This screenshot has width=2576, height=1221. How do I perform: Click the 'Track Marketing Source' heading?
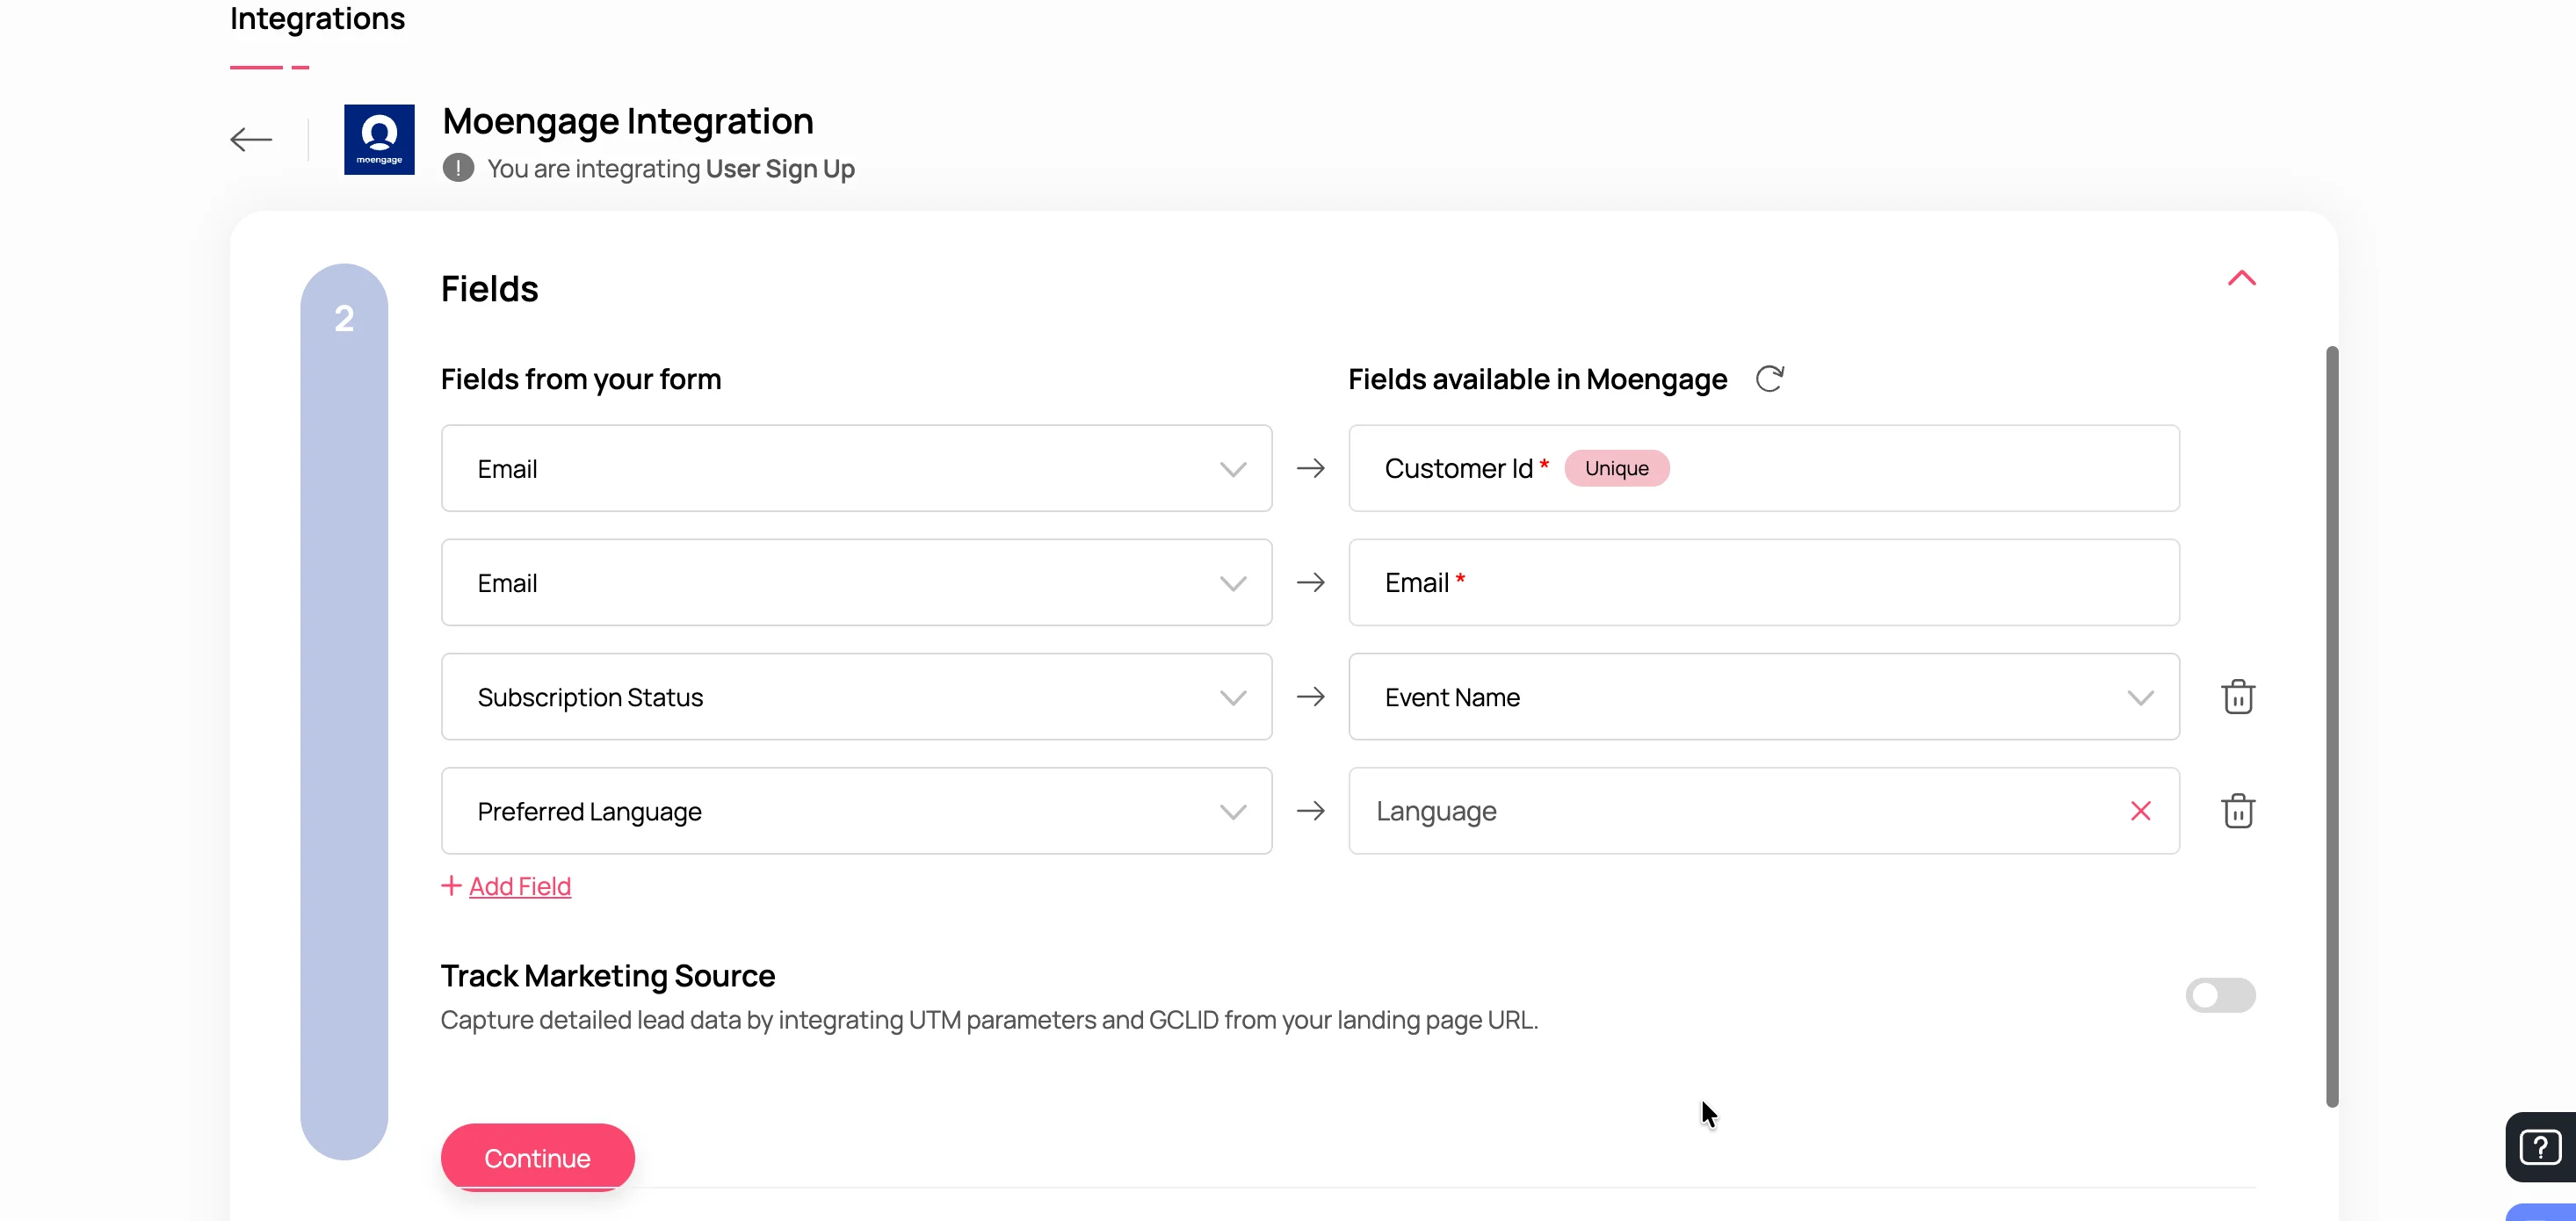607,975
